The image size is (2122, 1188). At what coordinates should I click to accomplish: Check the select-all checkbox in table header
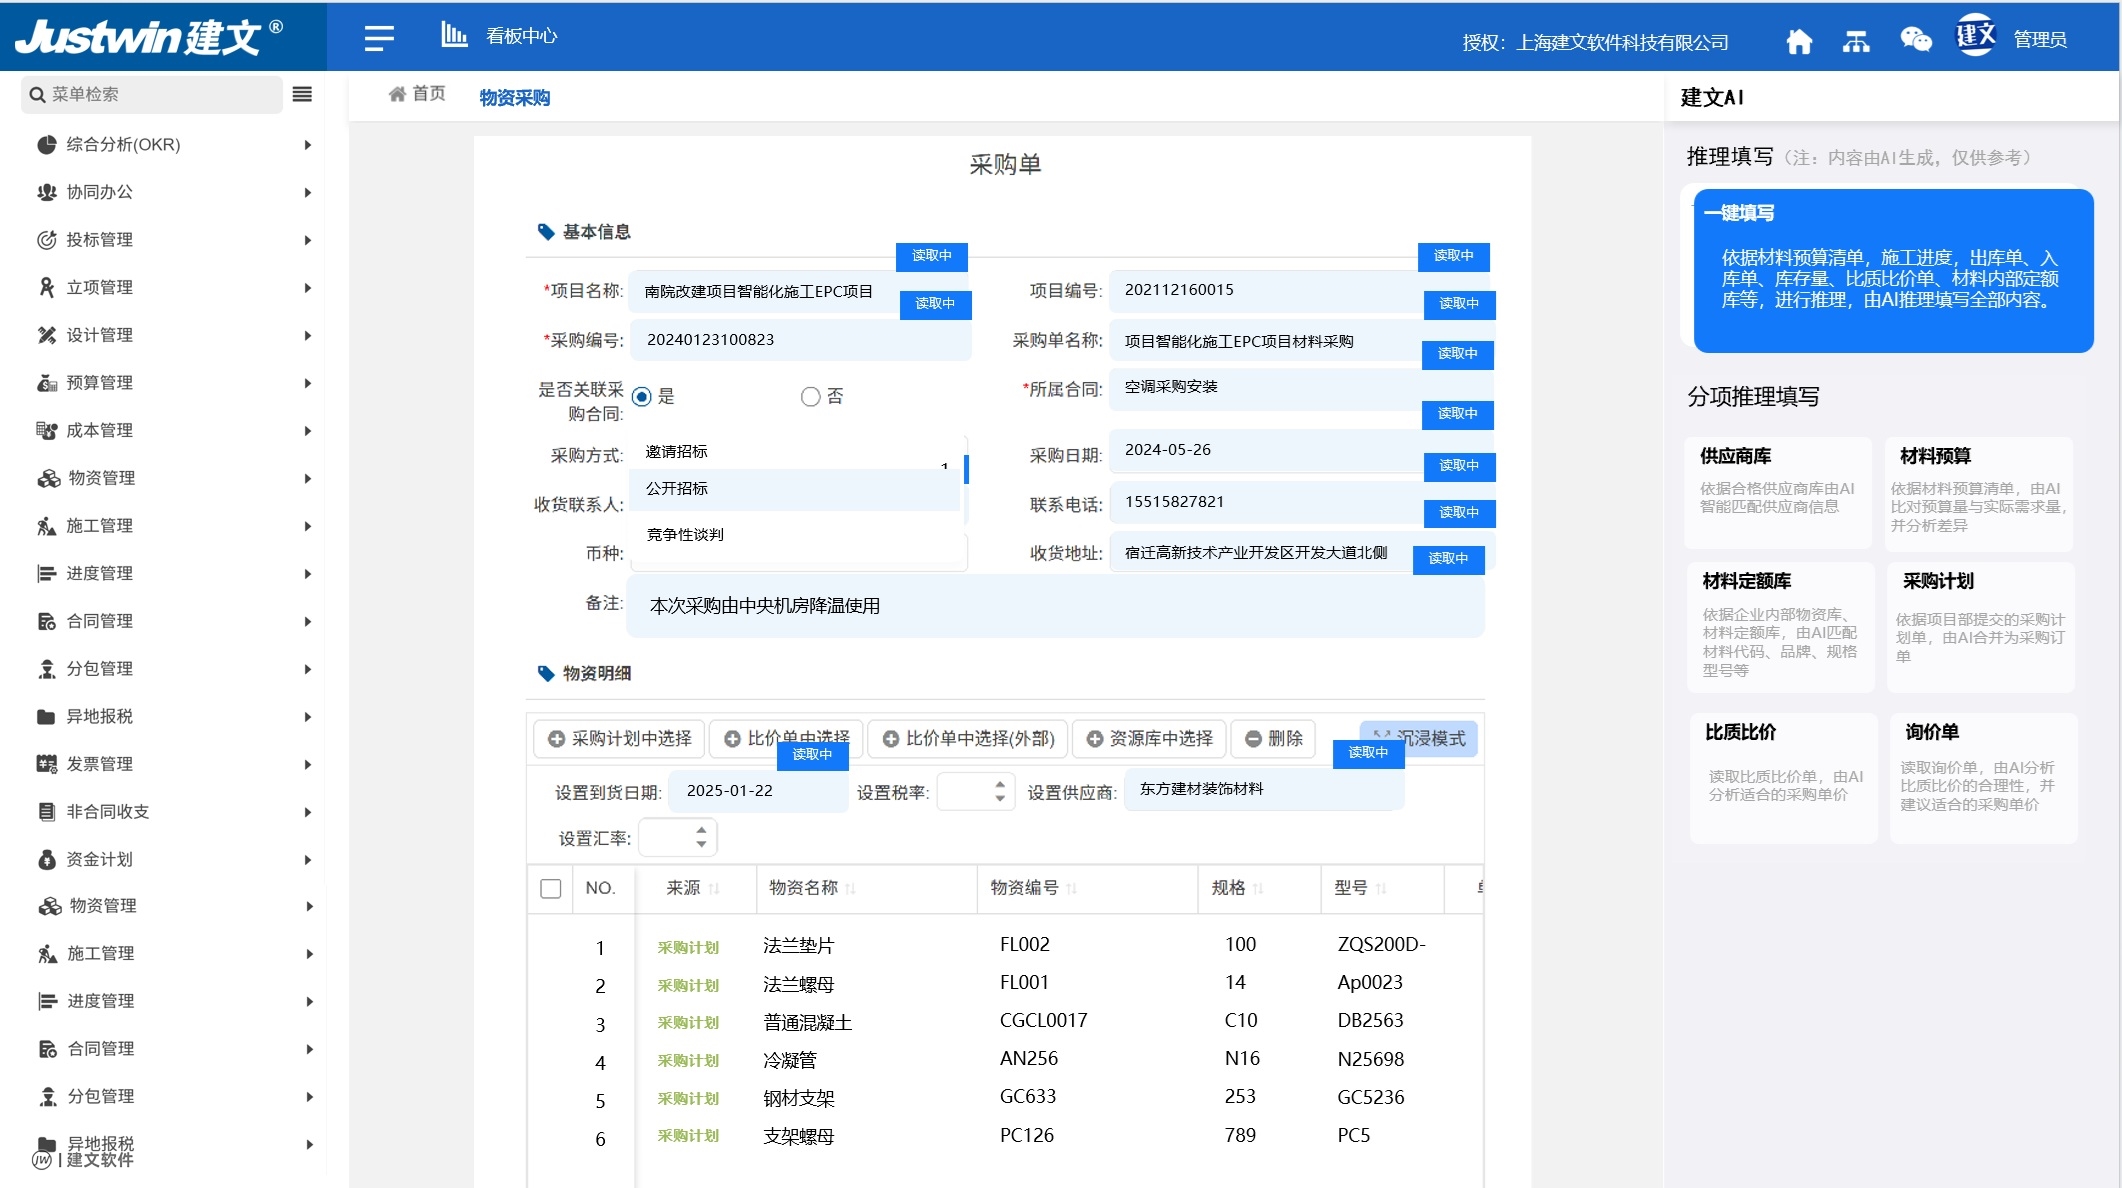click(x=550, y=888)
